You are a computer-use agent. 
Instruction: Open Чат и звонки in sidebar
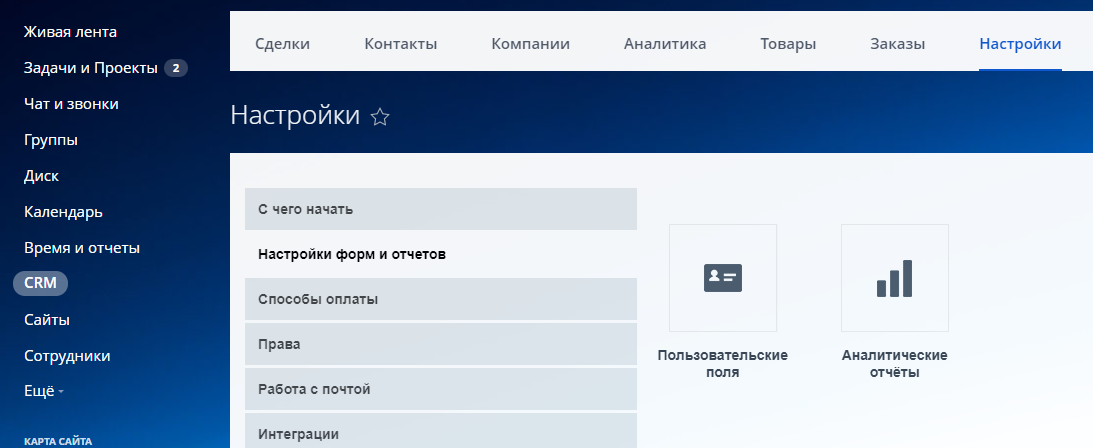click(x=71, y=104)
